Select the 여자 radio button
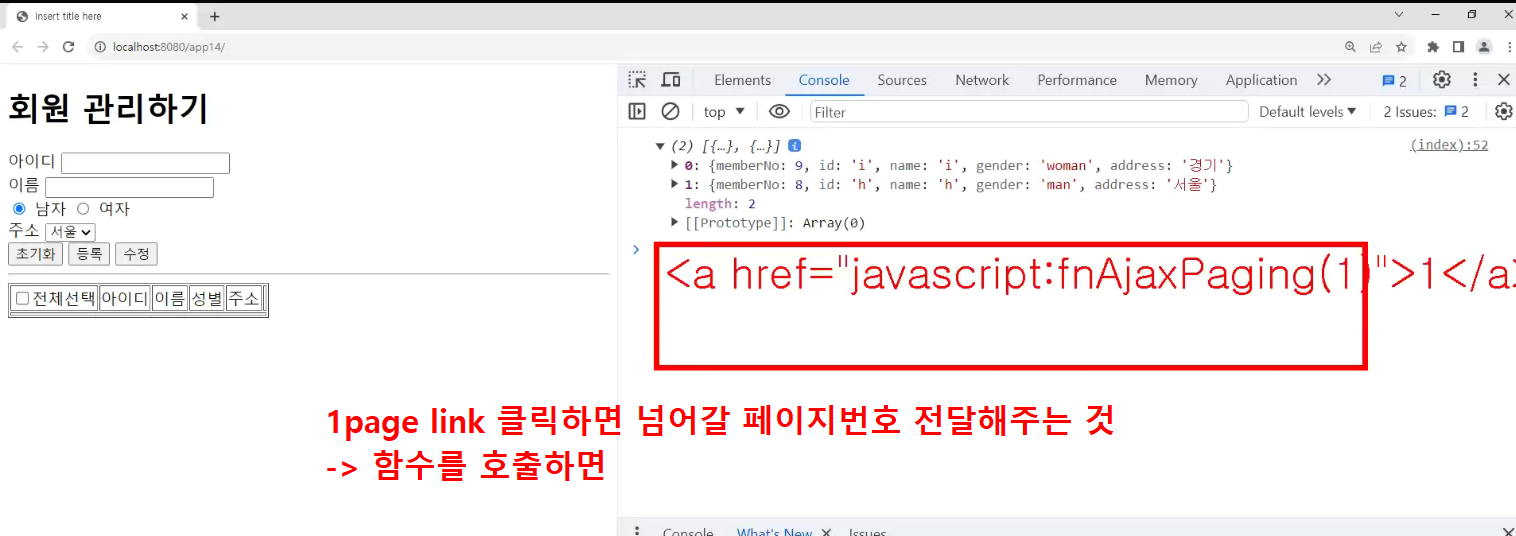The height and width of the screenshot is (536, 1516). 83,209
